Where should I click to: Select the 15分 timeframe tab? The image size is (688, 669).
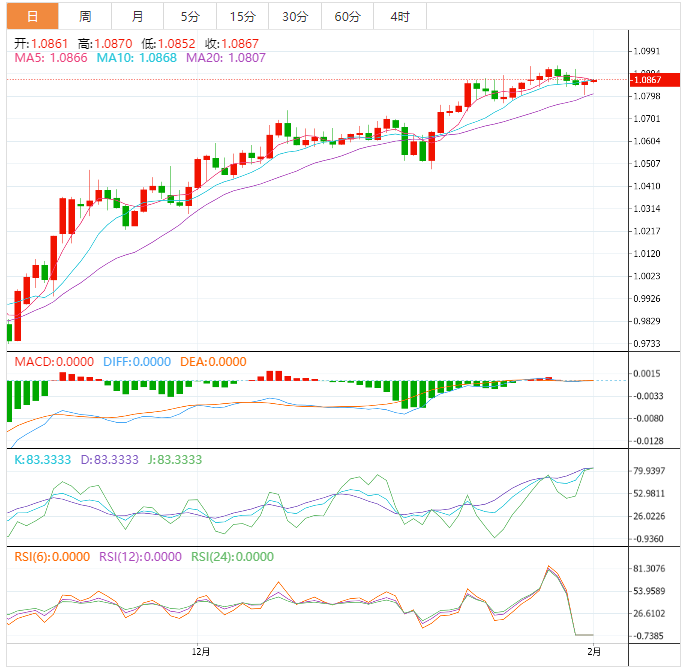click(x=242, y=17)
